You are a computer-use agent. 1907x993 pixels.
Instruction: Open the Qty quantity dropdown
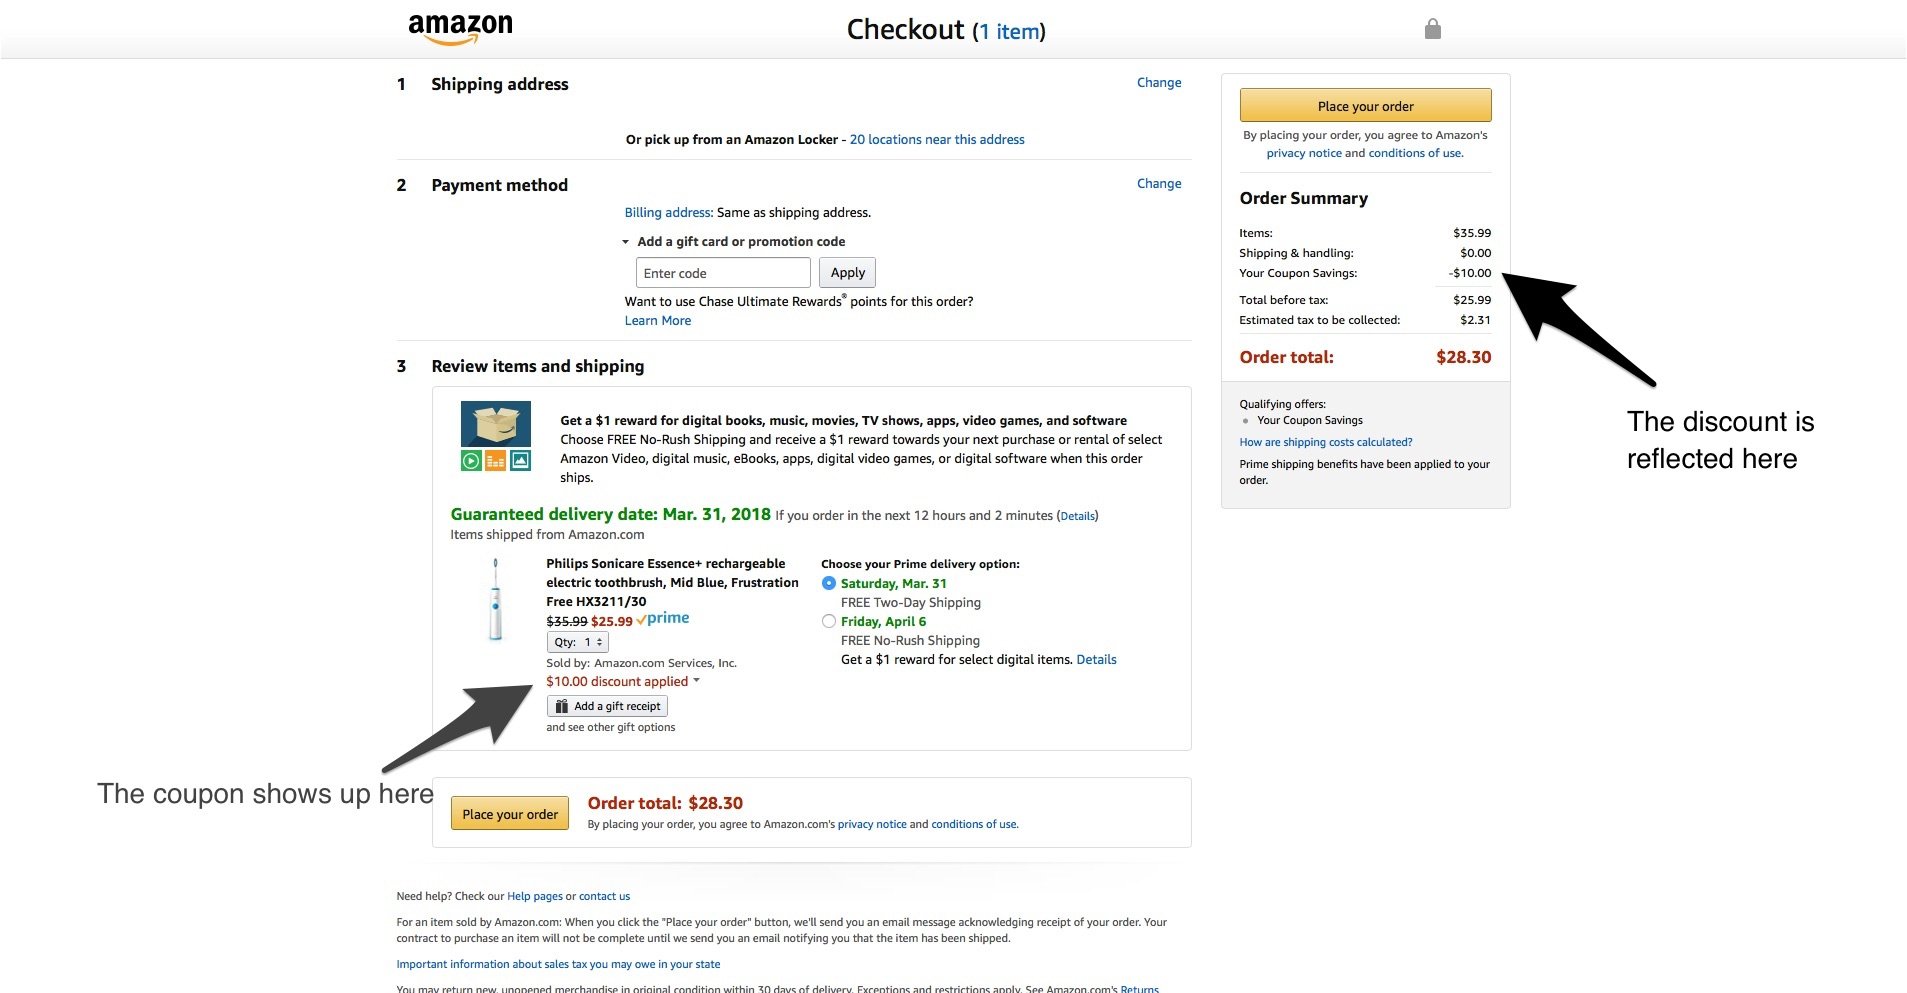coord(577,642)
